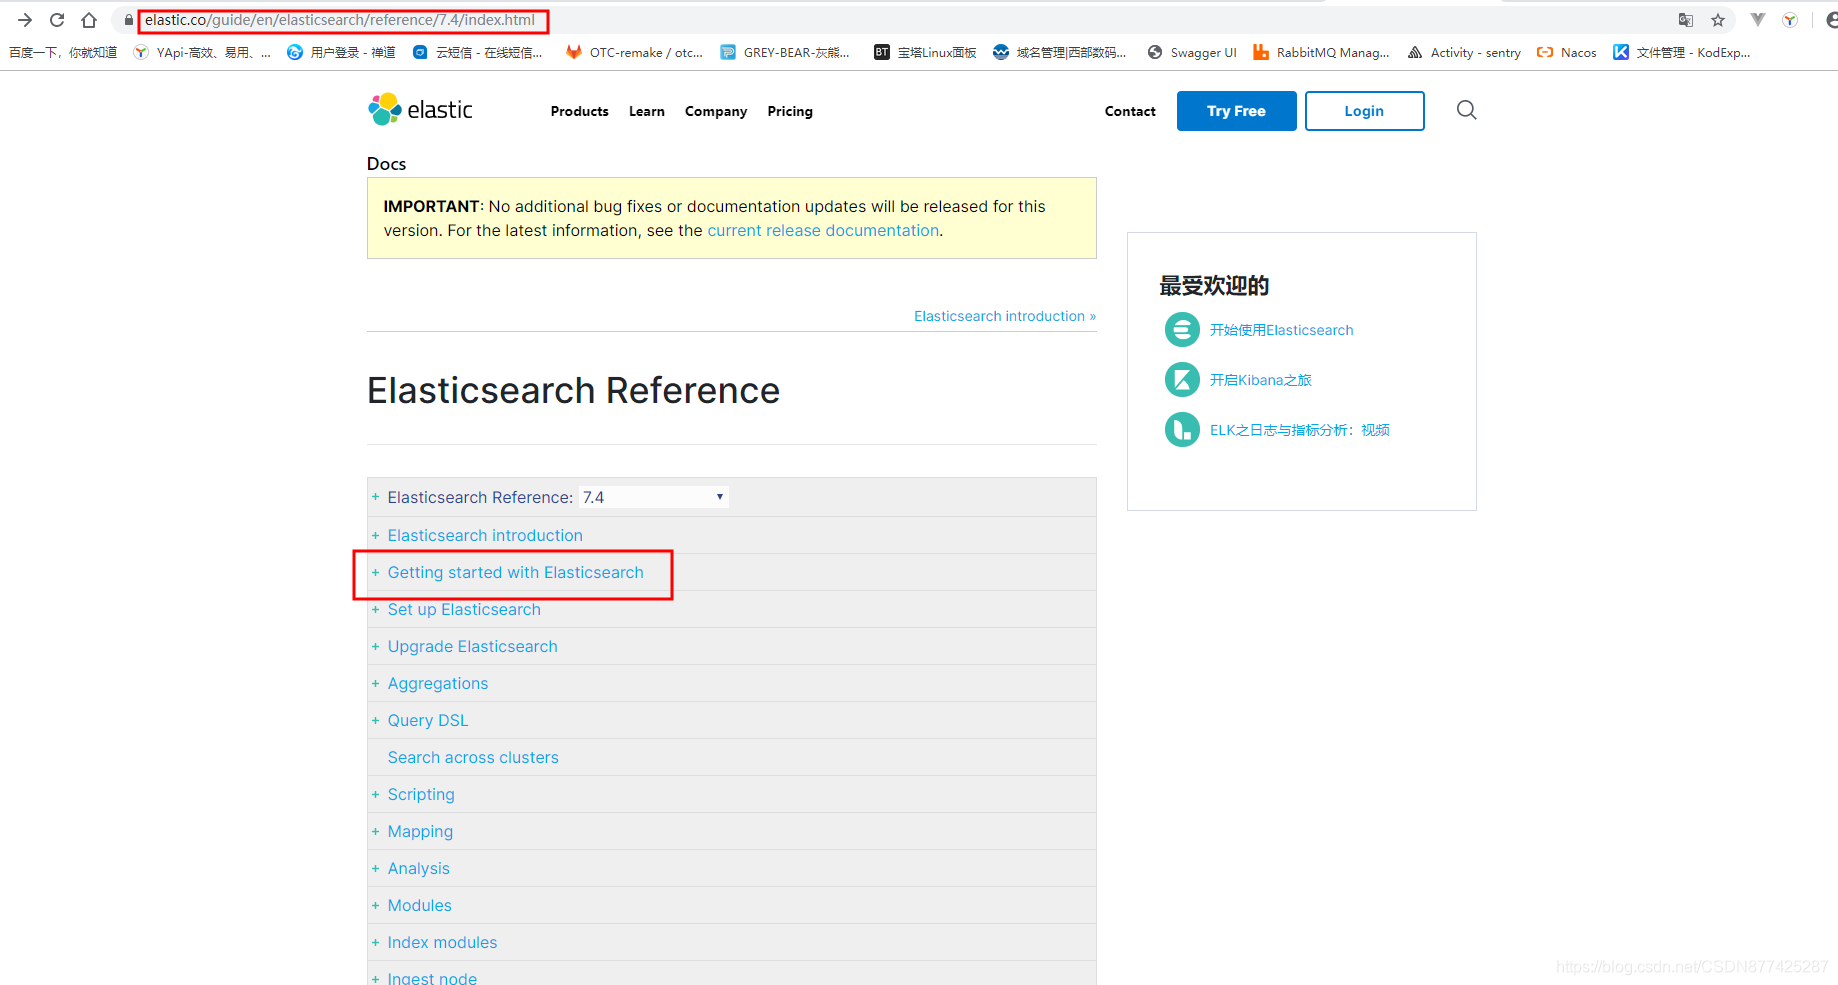Click the V extension icon in toolbar
The height and width of the screenshot is (985, 1838).
click(1757, 20)
